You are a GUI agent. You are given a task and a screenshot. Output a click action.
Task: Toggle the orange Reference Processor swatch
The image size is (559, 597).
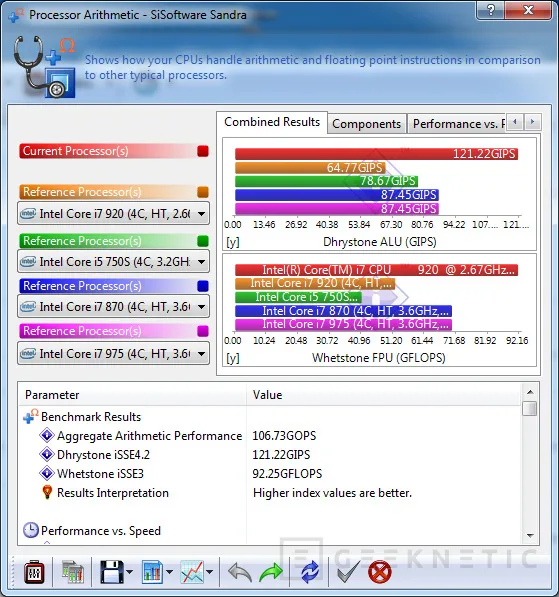[x=203, y=192]
